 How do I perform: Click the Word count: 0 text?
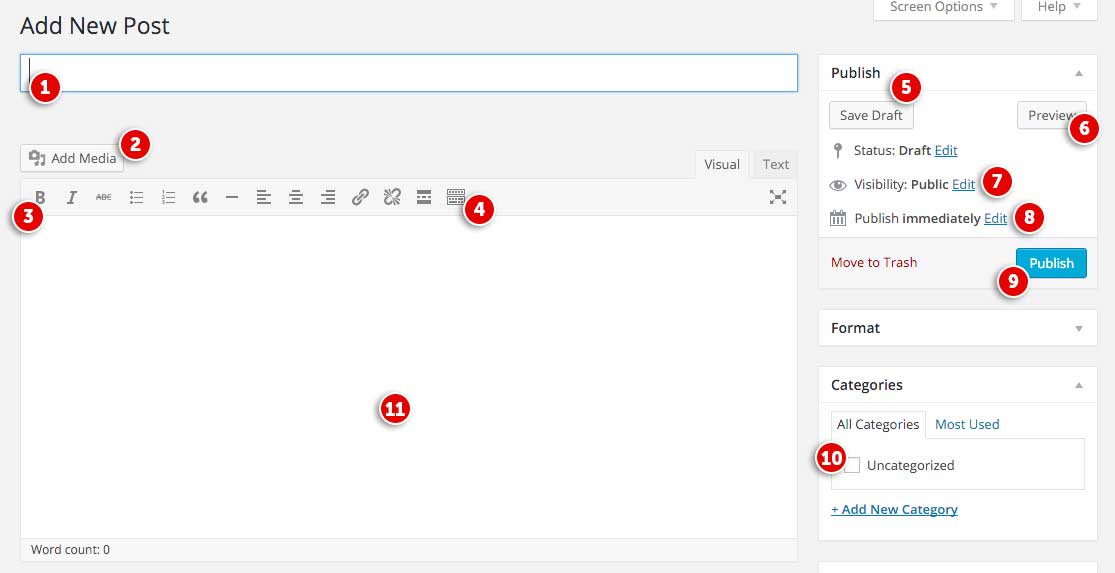coord(70,550)
